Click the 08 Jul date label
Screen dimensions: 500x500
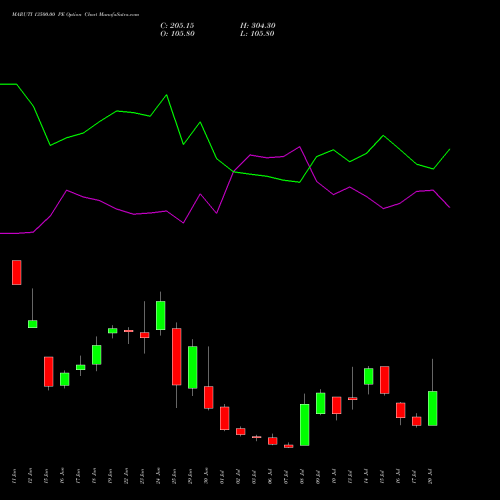302,476
